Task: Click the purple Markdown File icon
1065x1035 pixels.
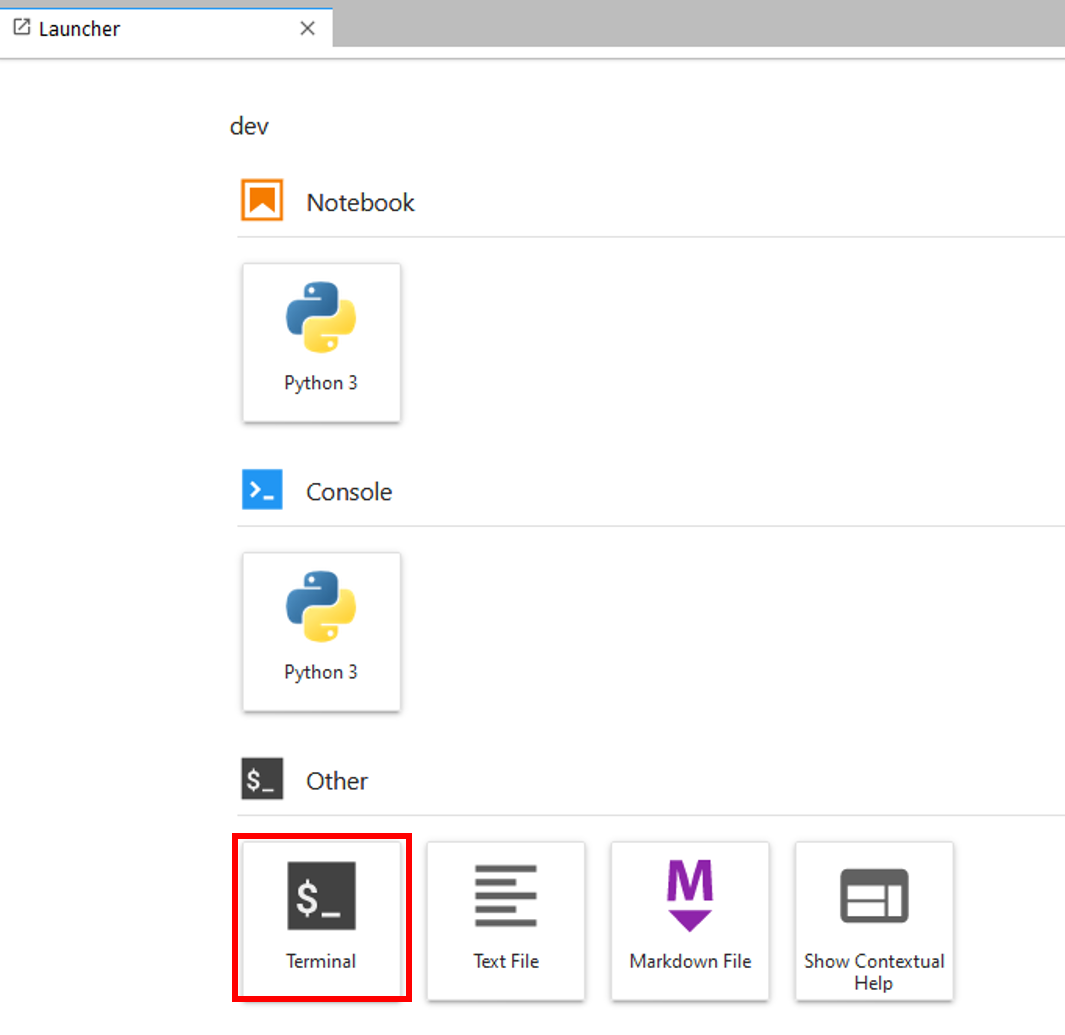Action: coord(690,895)
